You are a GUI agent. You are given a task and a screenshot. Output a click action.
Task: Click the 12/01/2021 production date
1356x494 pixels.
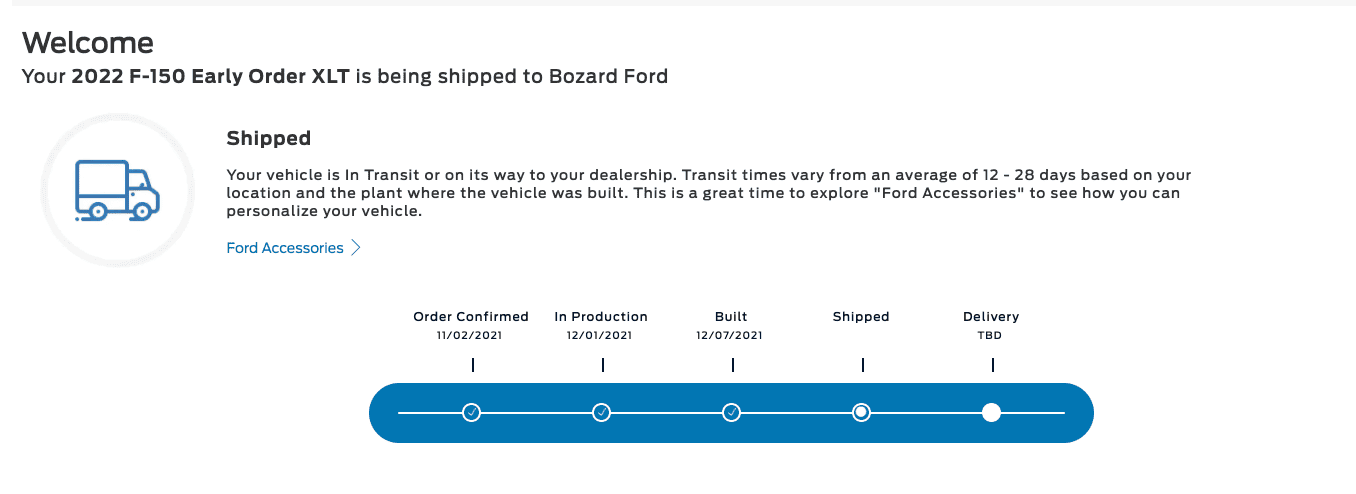pos(600,336)
